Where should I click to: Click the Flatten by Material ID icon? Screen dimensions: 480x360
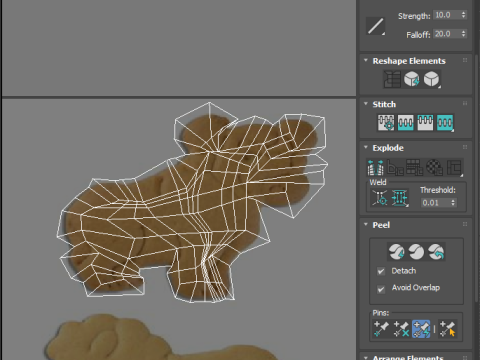434,167
